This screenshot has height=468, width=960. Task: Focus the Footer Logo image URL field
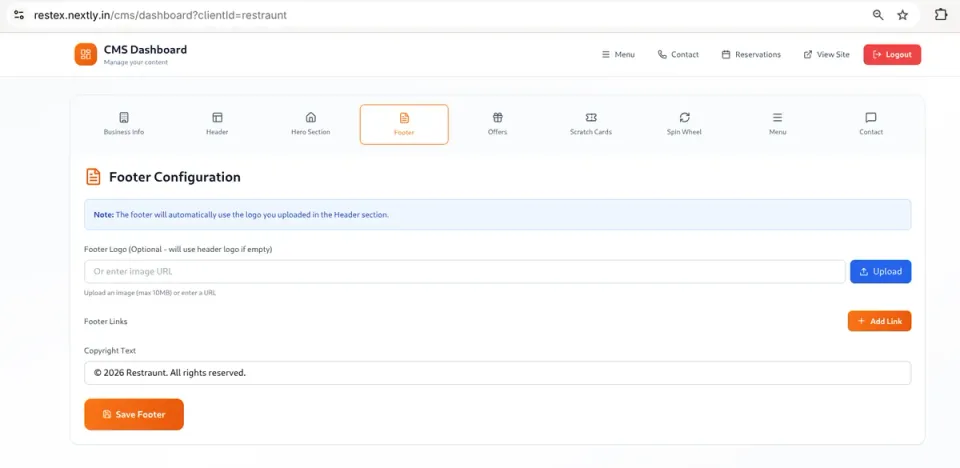tap(465, 271)
